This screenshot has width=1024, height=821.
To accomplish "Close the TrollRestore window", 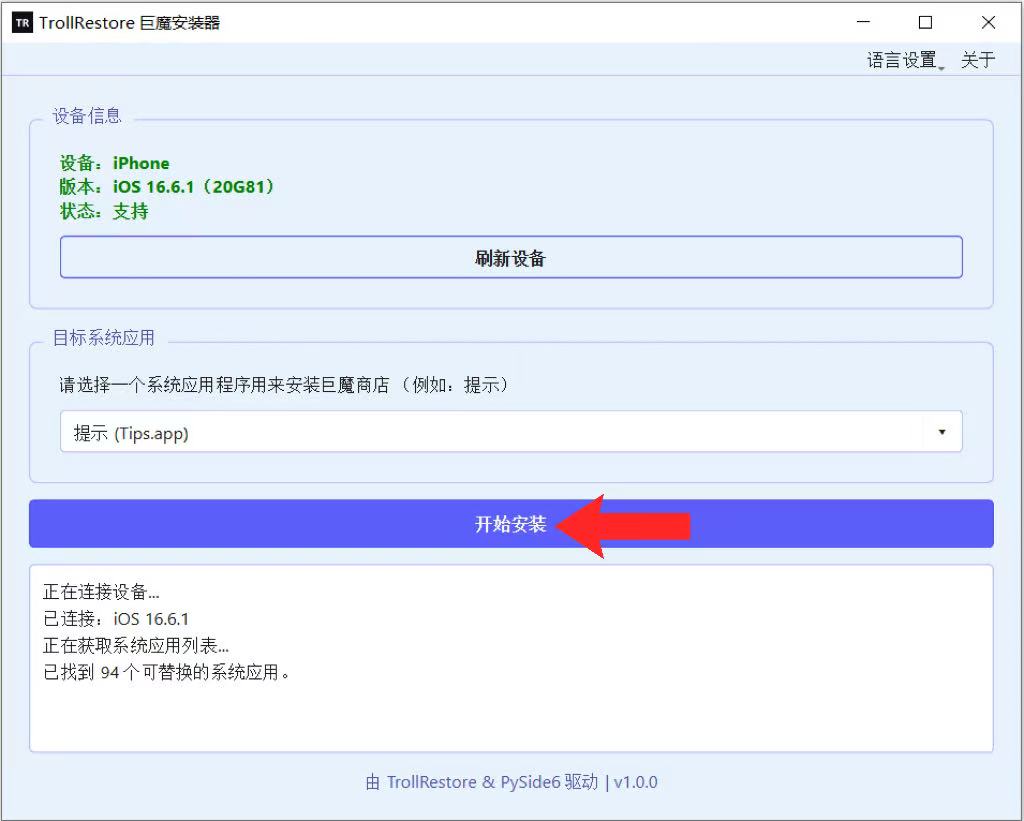I will point(988,22).
